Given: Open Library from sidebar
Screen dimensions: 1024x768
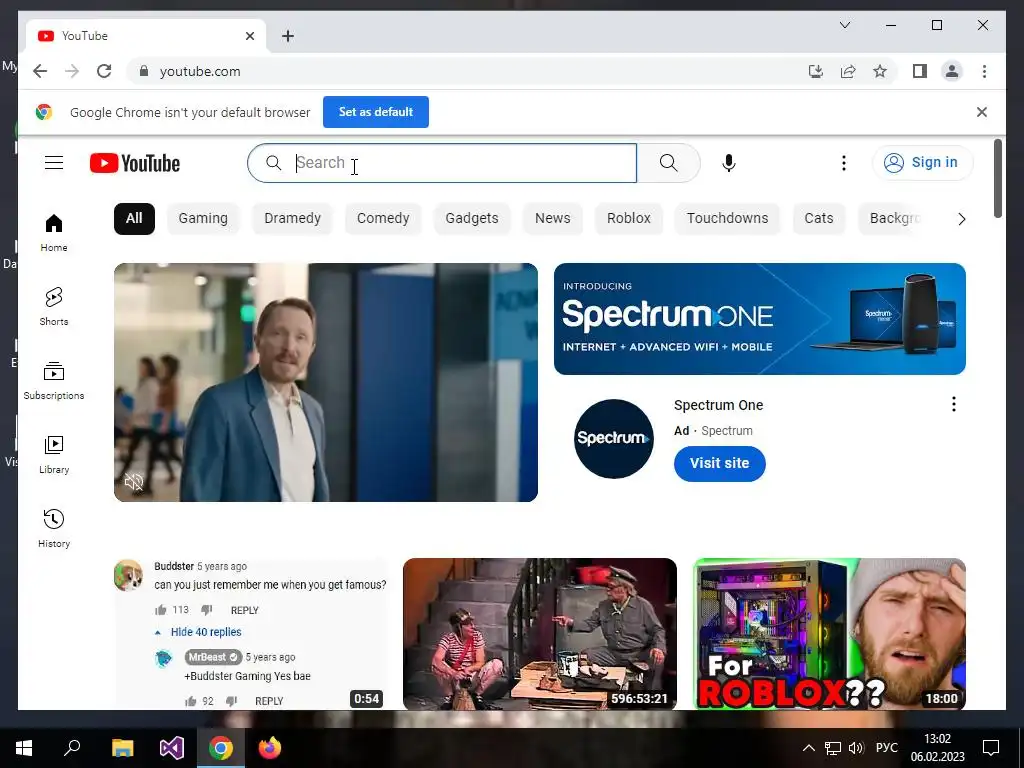Looking at the screenshot, I should tap(54, 455).
